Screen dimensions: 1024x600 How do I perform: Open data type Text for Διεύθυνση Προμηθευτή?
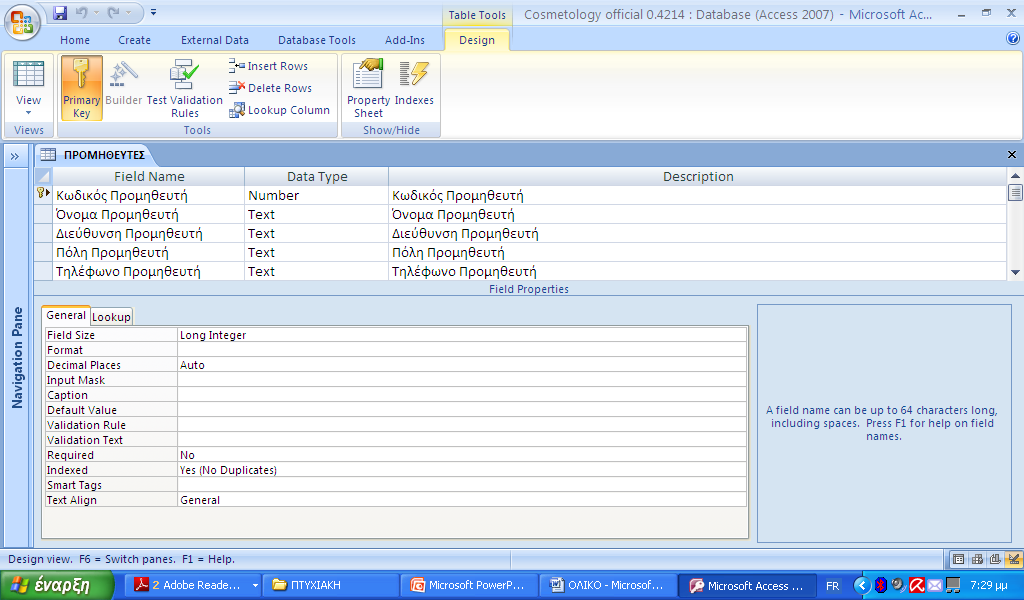[317, 233]
